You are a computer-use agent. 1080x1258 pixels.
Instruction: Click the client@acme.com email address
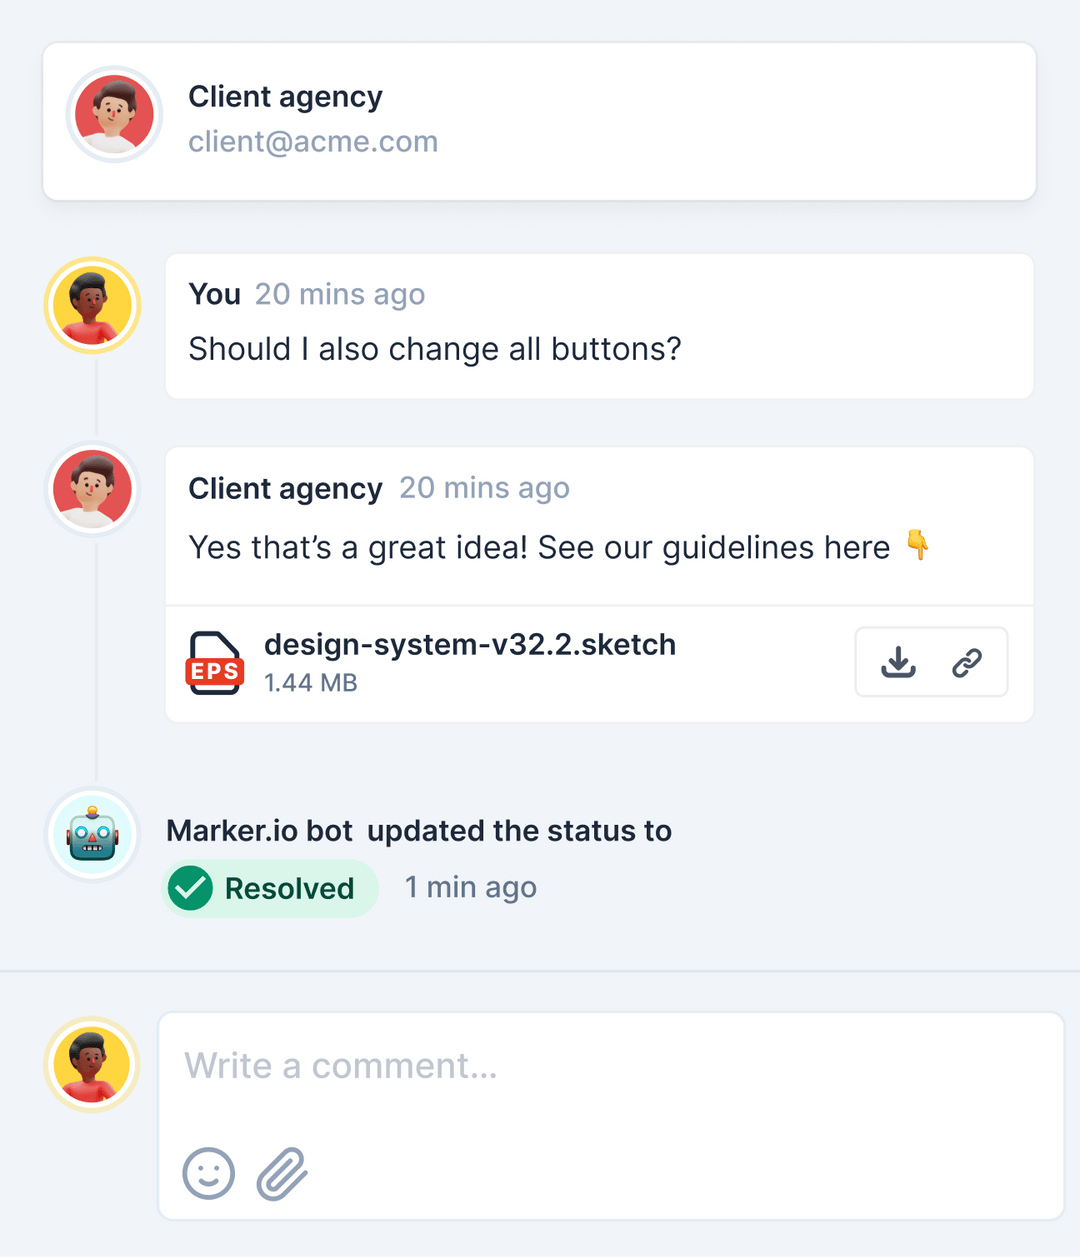[313, 141]
